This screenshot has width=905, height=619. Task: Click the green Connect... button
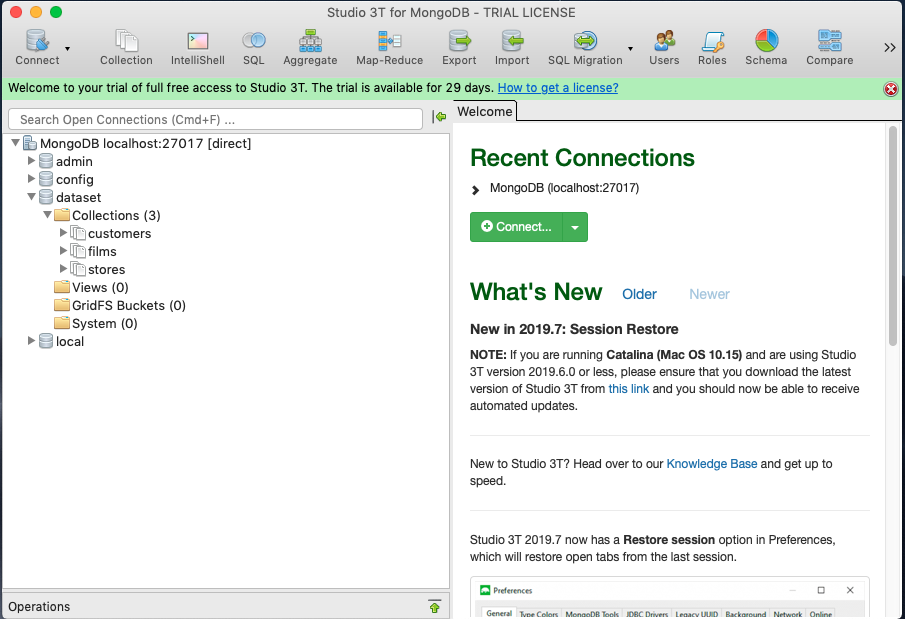point(517,227)
